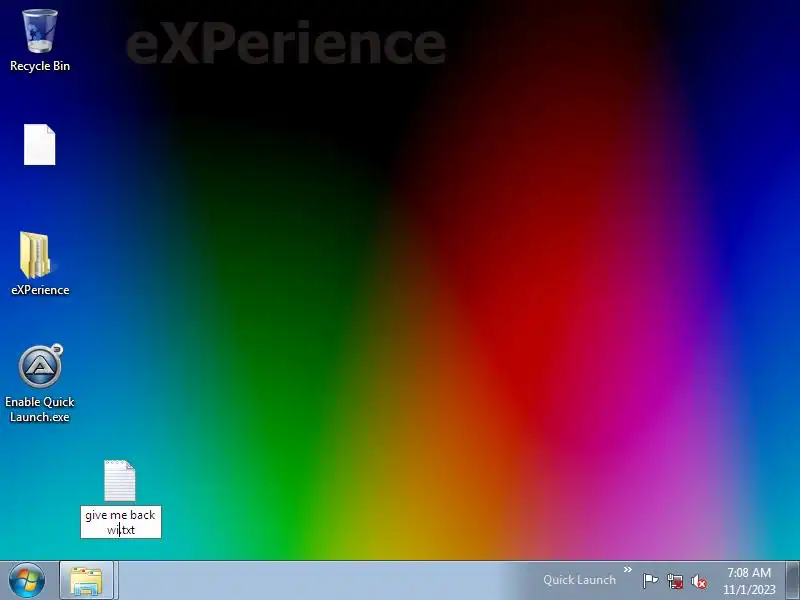Open Windows Explorer from the taskbar
The width and height of the screenshot is (800, 600).
[86, 581]
